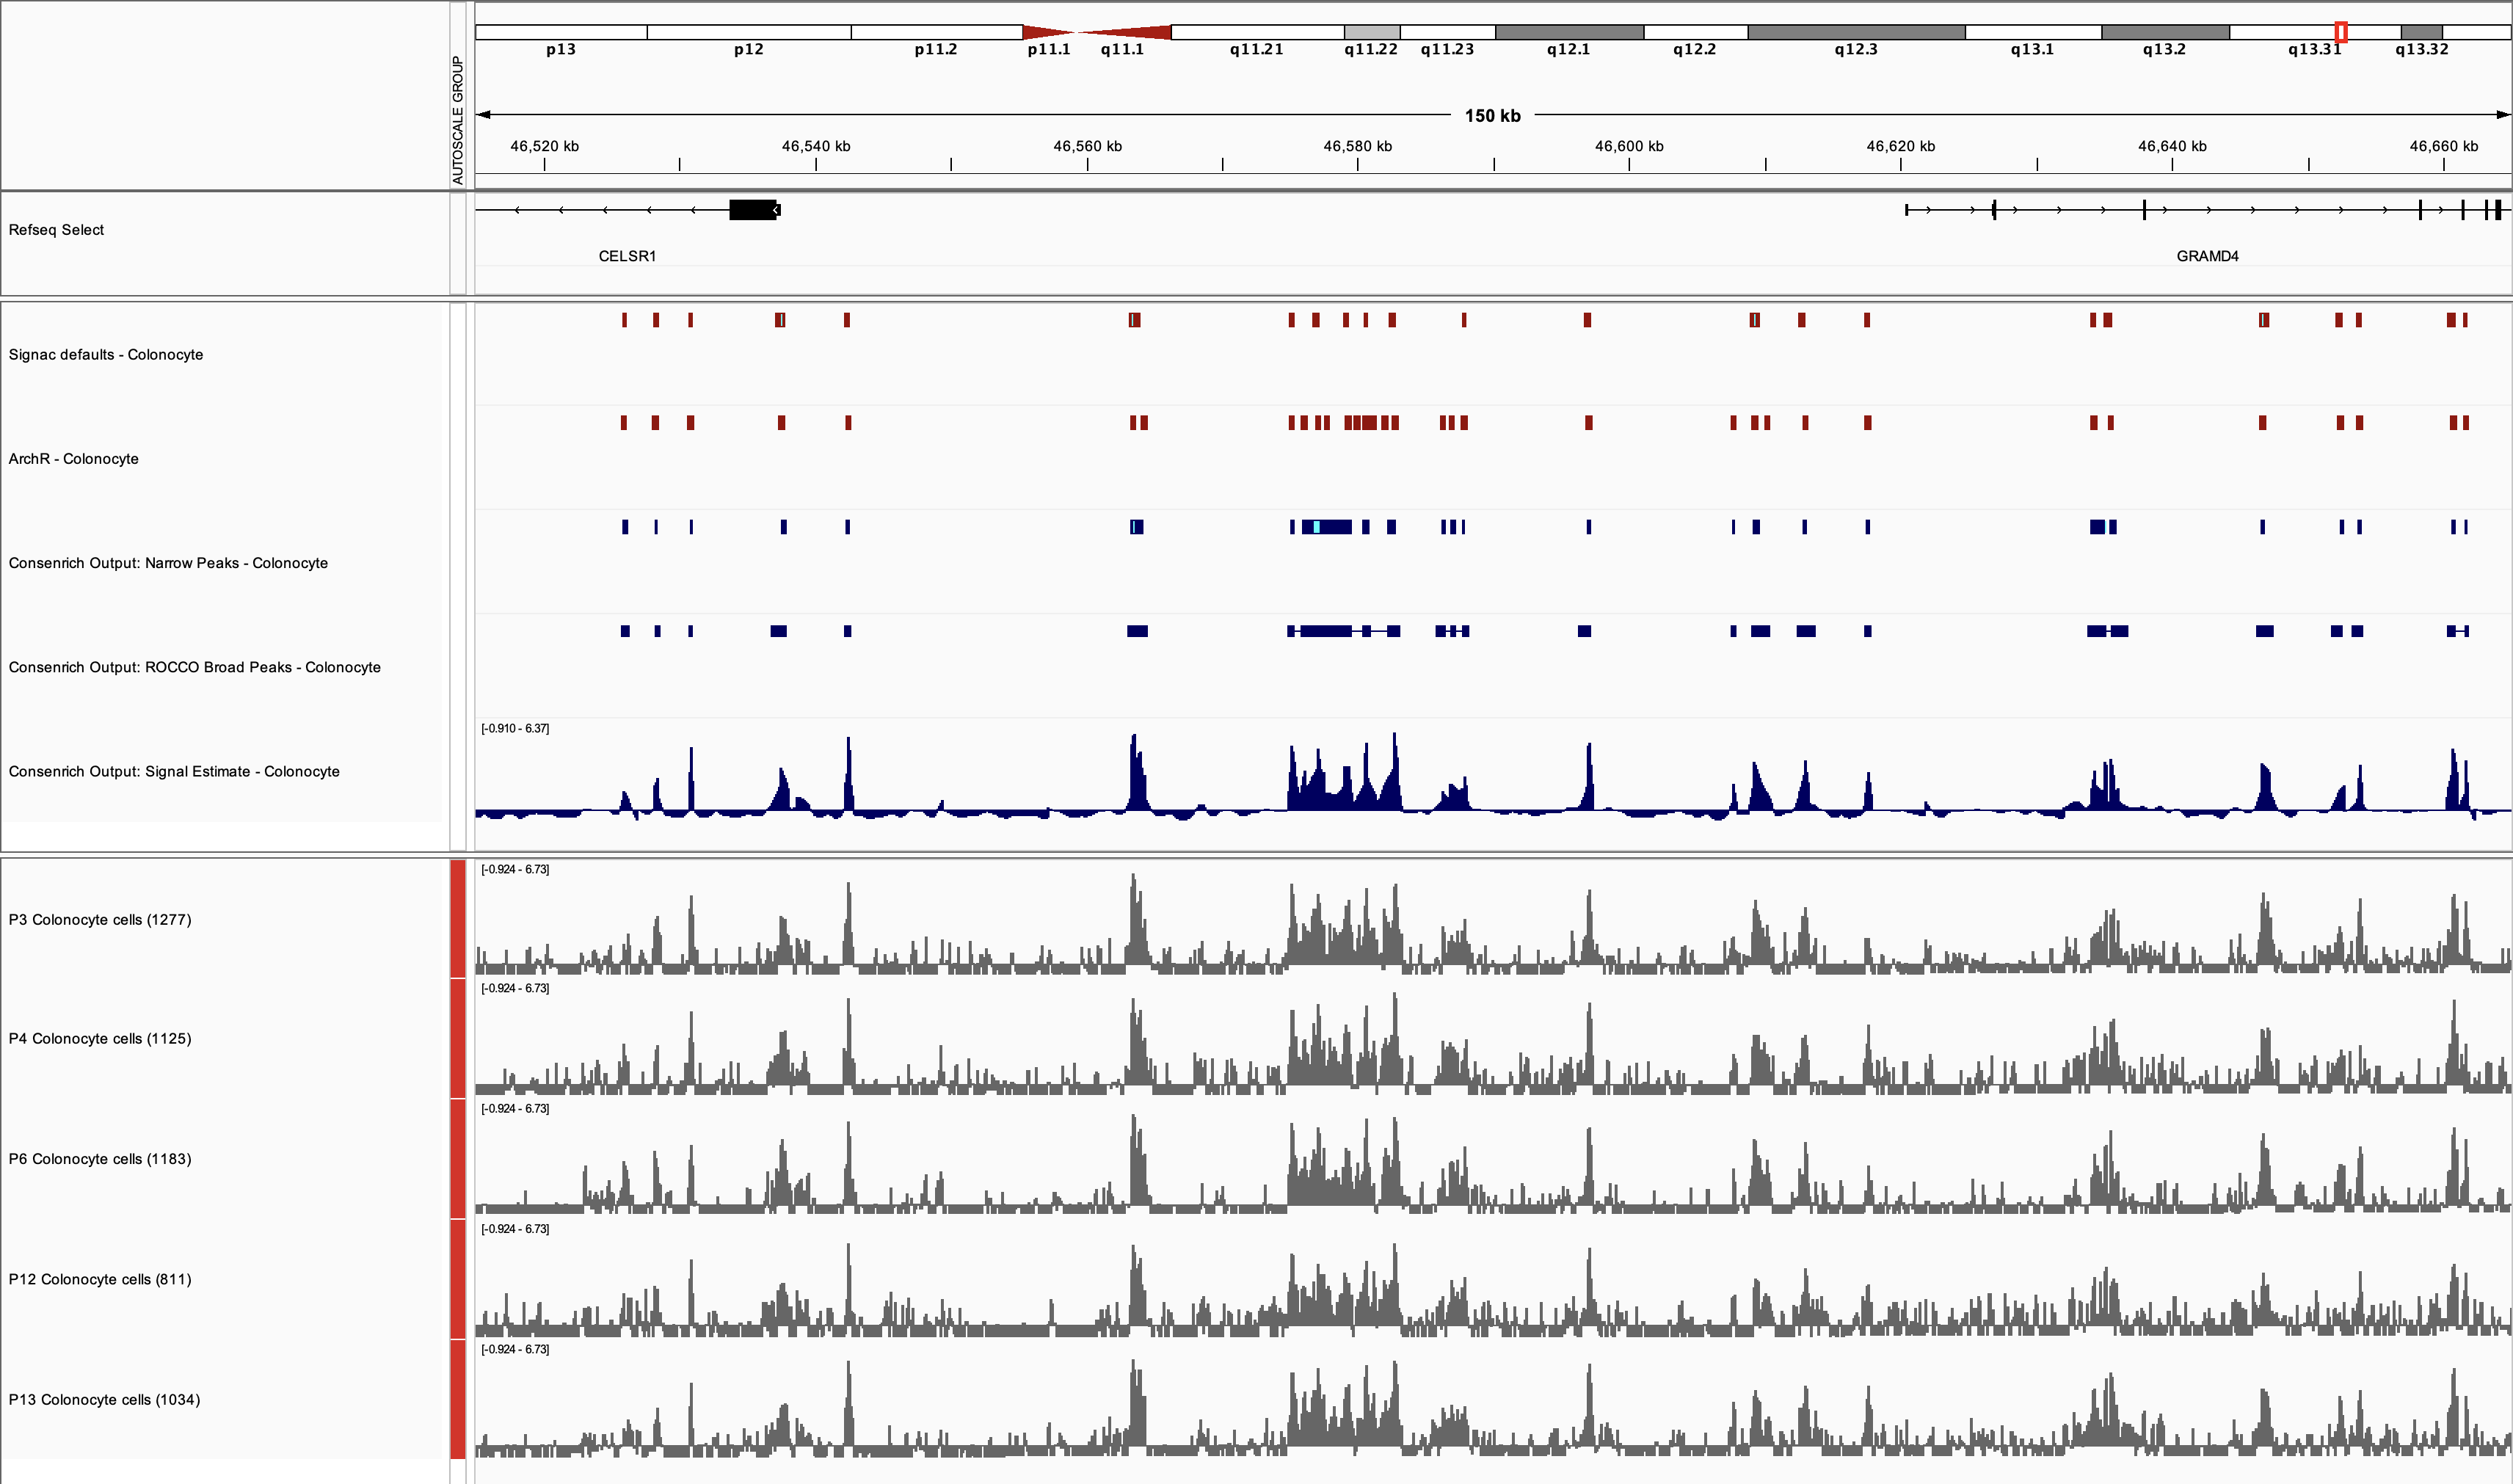This screenshot has width=2513, height=1484.
Task: Jump to cytoband p13 on ideogram
Action: tap(561, 32)
